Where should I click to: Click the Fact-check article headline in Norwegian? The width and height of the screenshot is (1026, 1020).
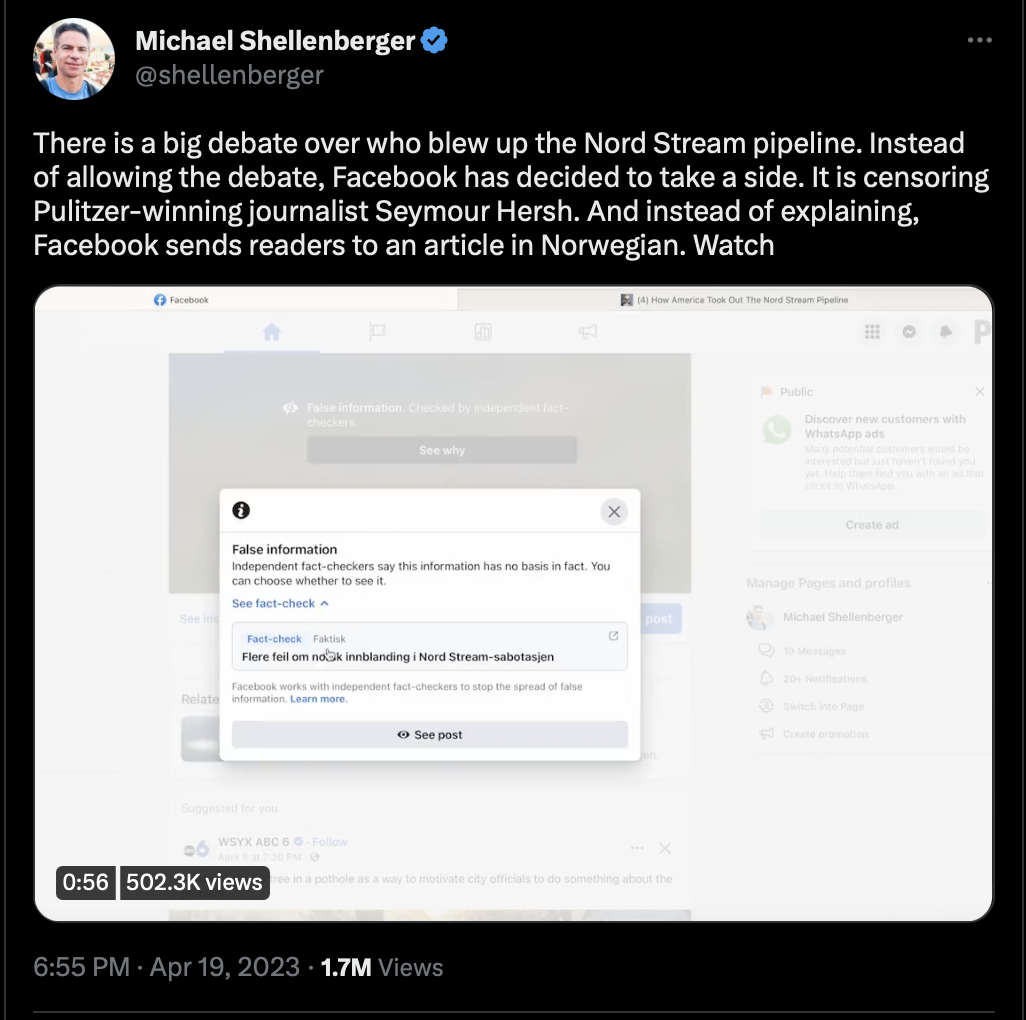coord(398,657)
